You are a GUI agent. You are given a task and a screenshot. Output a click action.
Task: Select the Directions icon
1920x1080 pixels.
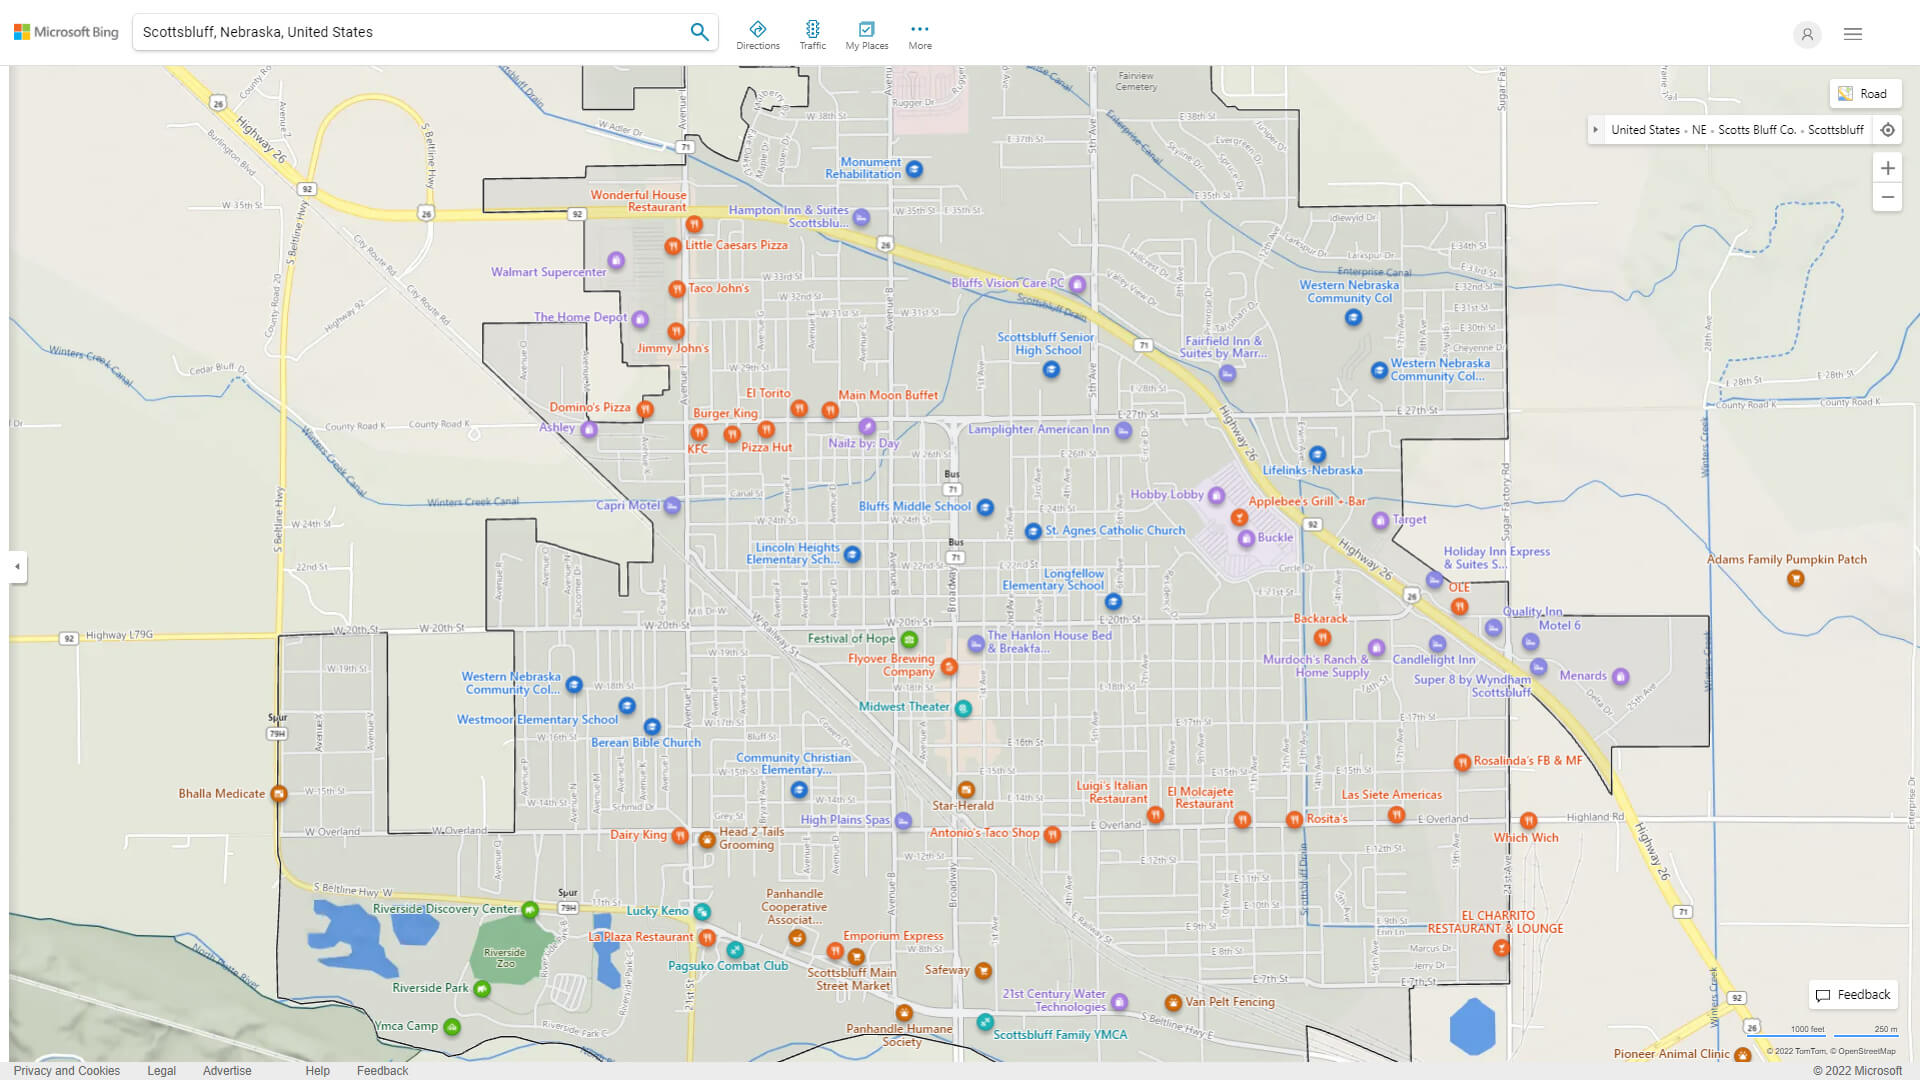click(x=758, y=29)
